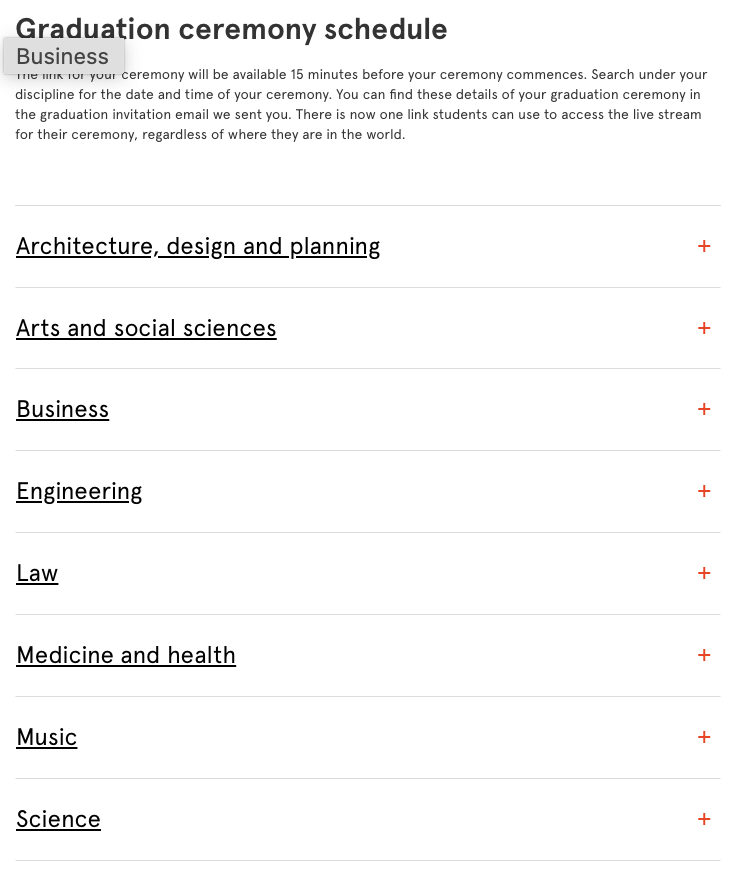The image size is (756, 888).
Task: Click the ceremony link description paragraph
Action: 361,104
